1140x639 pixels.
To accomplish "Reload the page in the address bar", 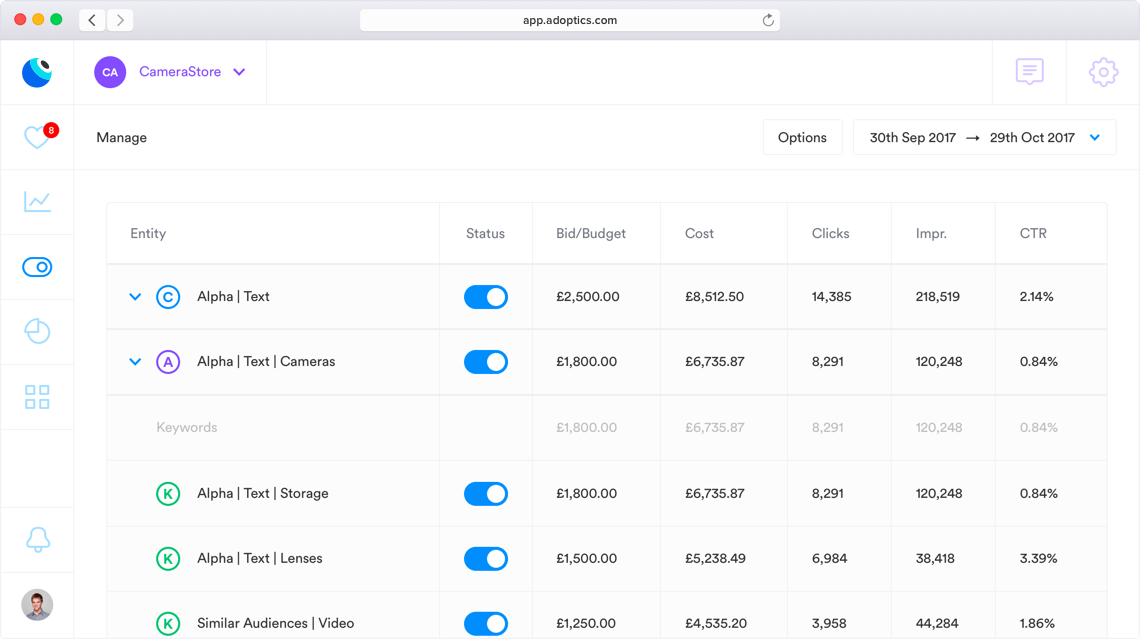I will (768, 20).
